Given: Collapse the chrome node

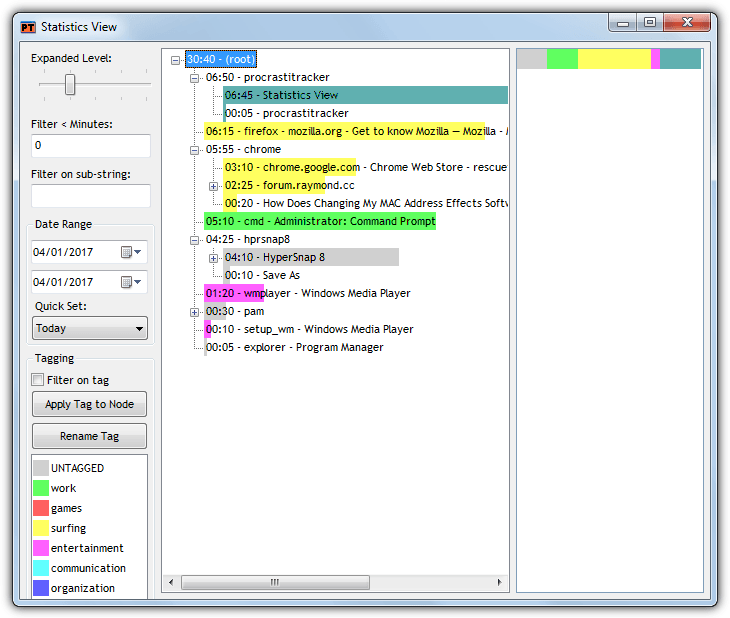Looking at the screenshot, I should pos(194,150).
